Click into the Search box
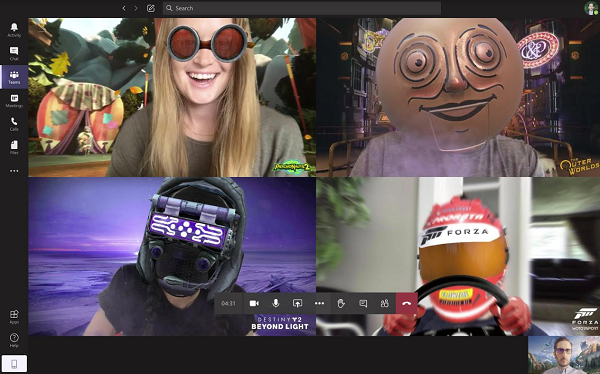This screenshot has width=600, height=374. tap(302, 8)
